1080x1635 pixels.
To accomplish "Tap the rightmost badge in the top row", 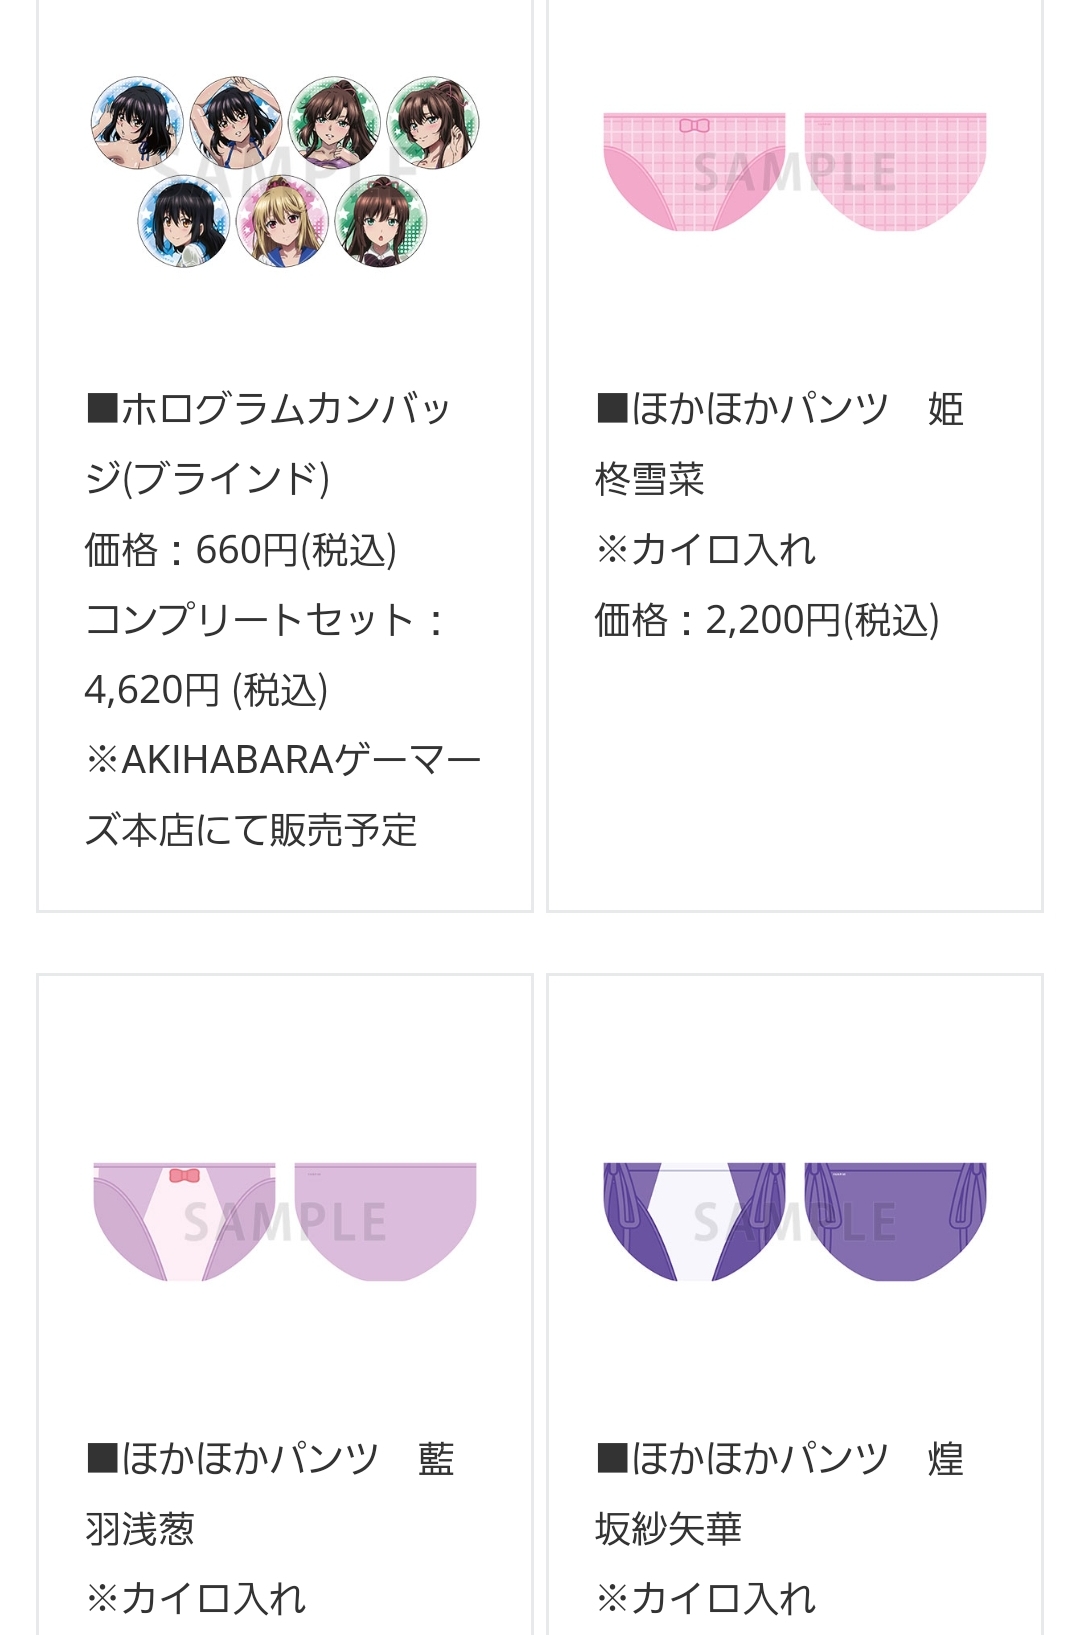I will (433, 124).
